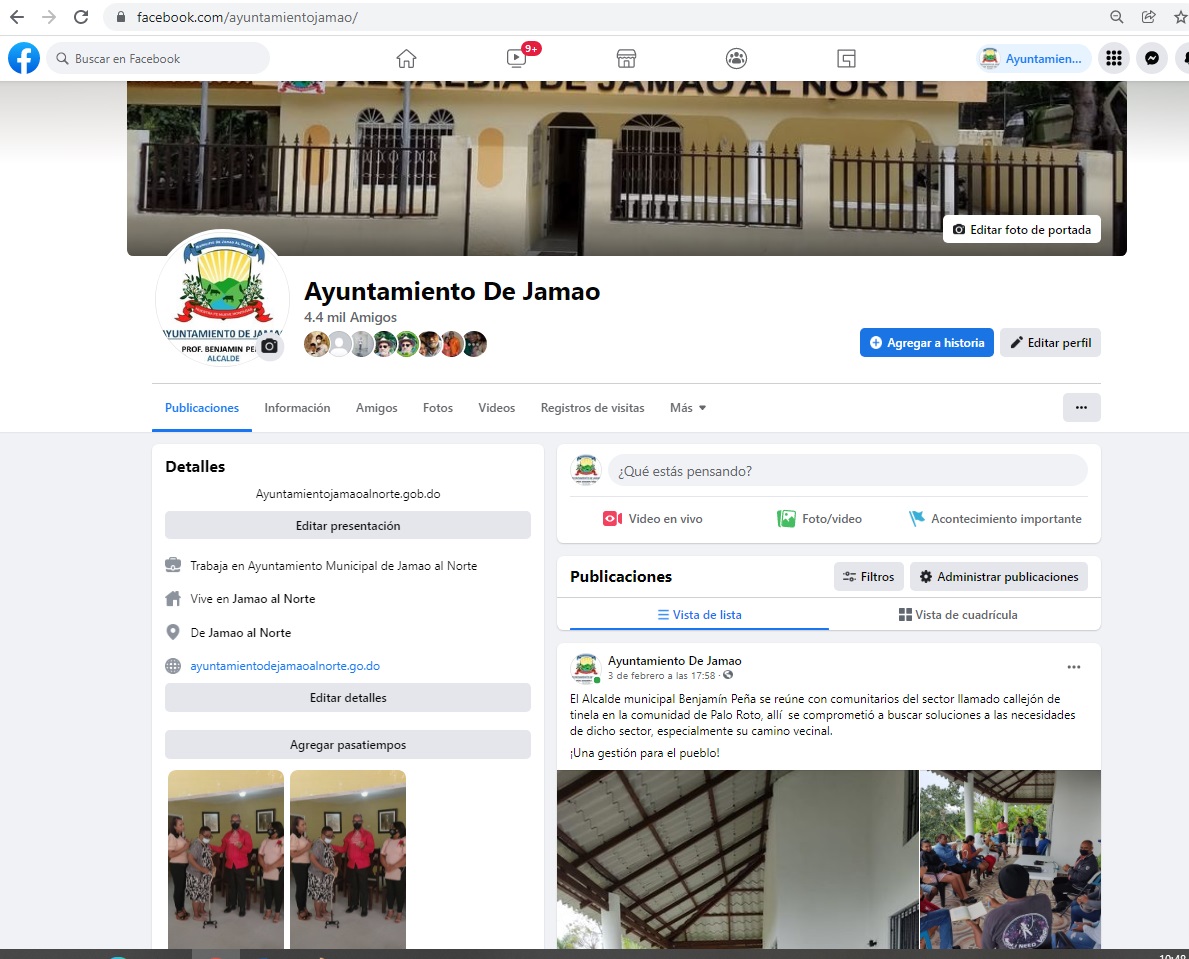1189x959 pixels.
Task: Open the nine-dot menu grid icon
Action: [x=1114, y=58]
